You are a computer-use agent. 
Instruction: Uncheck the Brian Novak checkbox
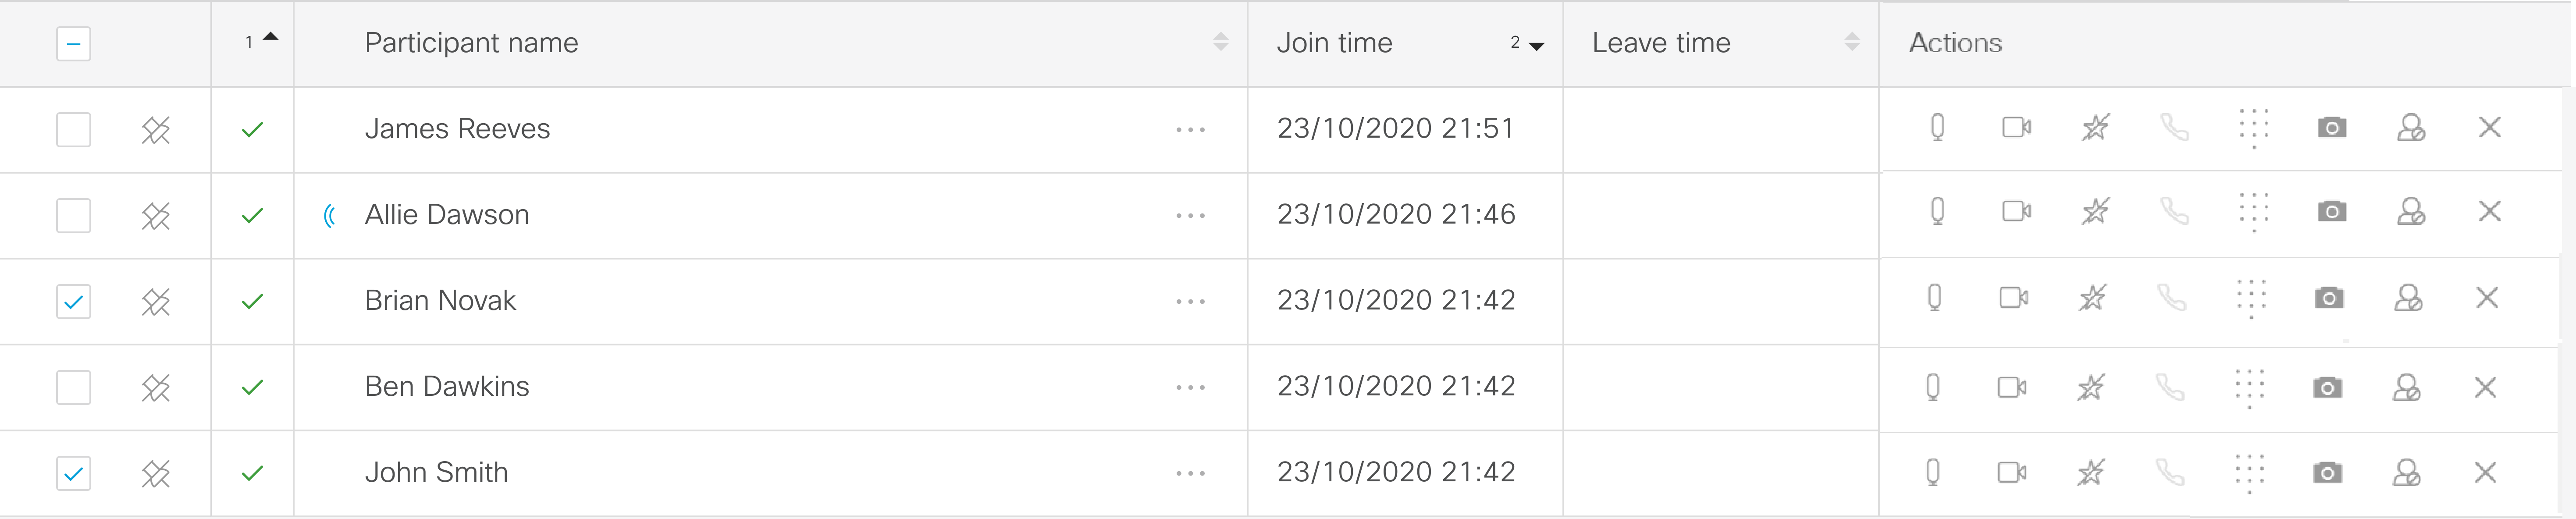73,302
